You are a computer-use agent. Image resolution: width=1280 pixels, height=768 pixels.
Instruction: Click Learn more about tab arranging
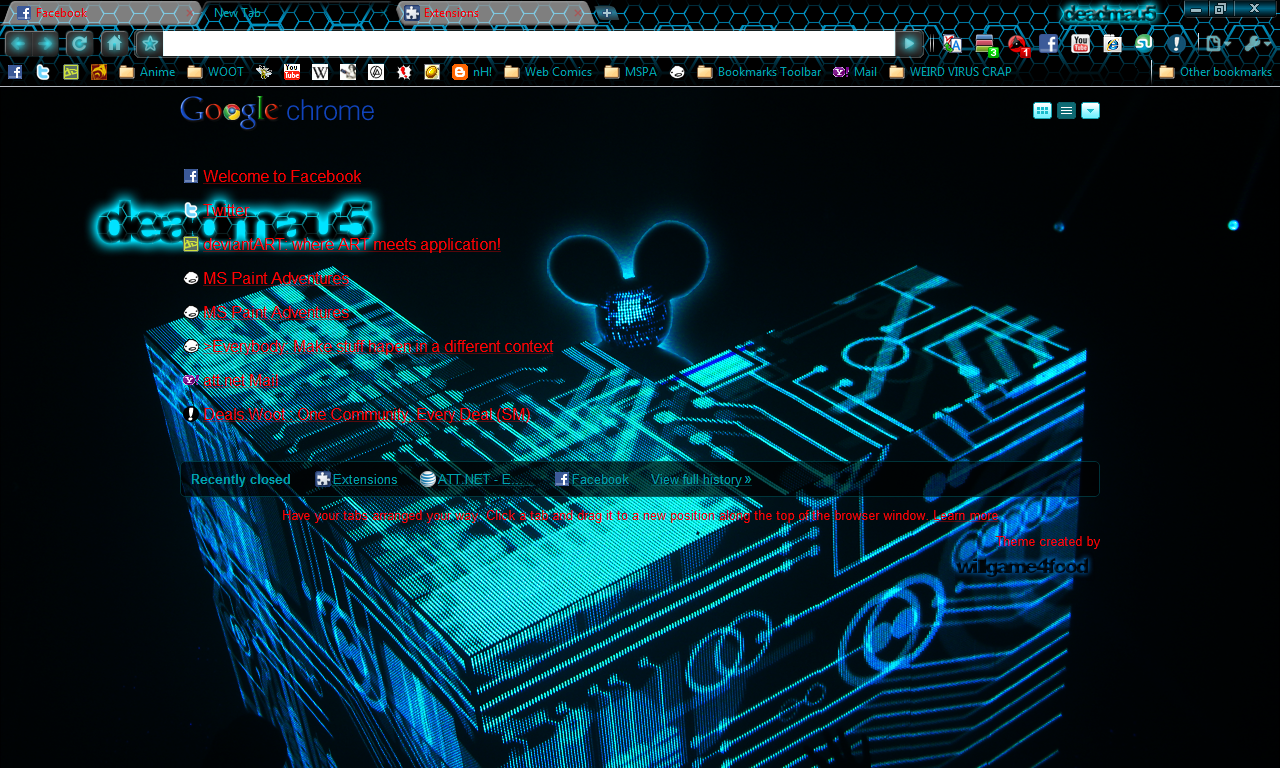(x=966, y=516)
